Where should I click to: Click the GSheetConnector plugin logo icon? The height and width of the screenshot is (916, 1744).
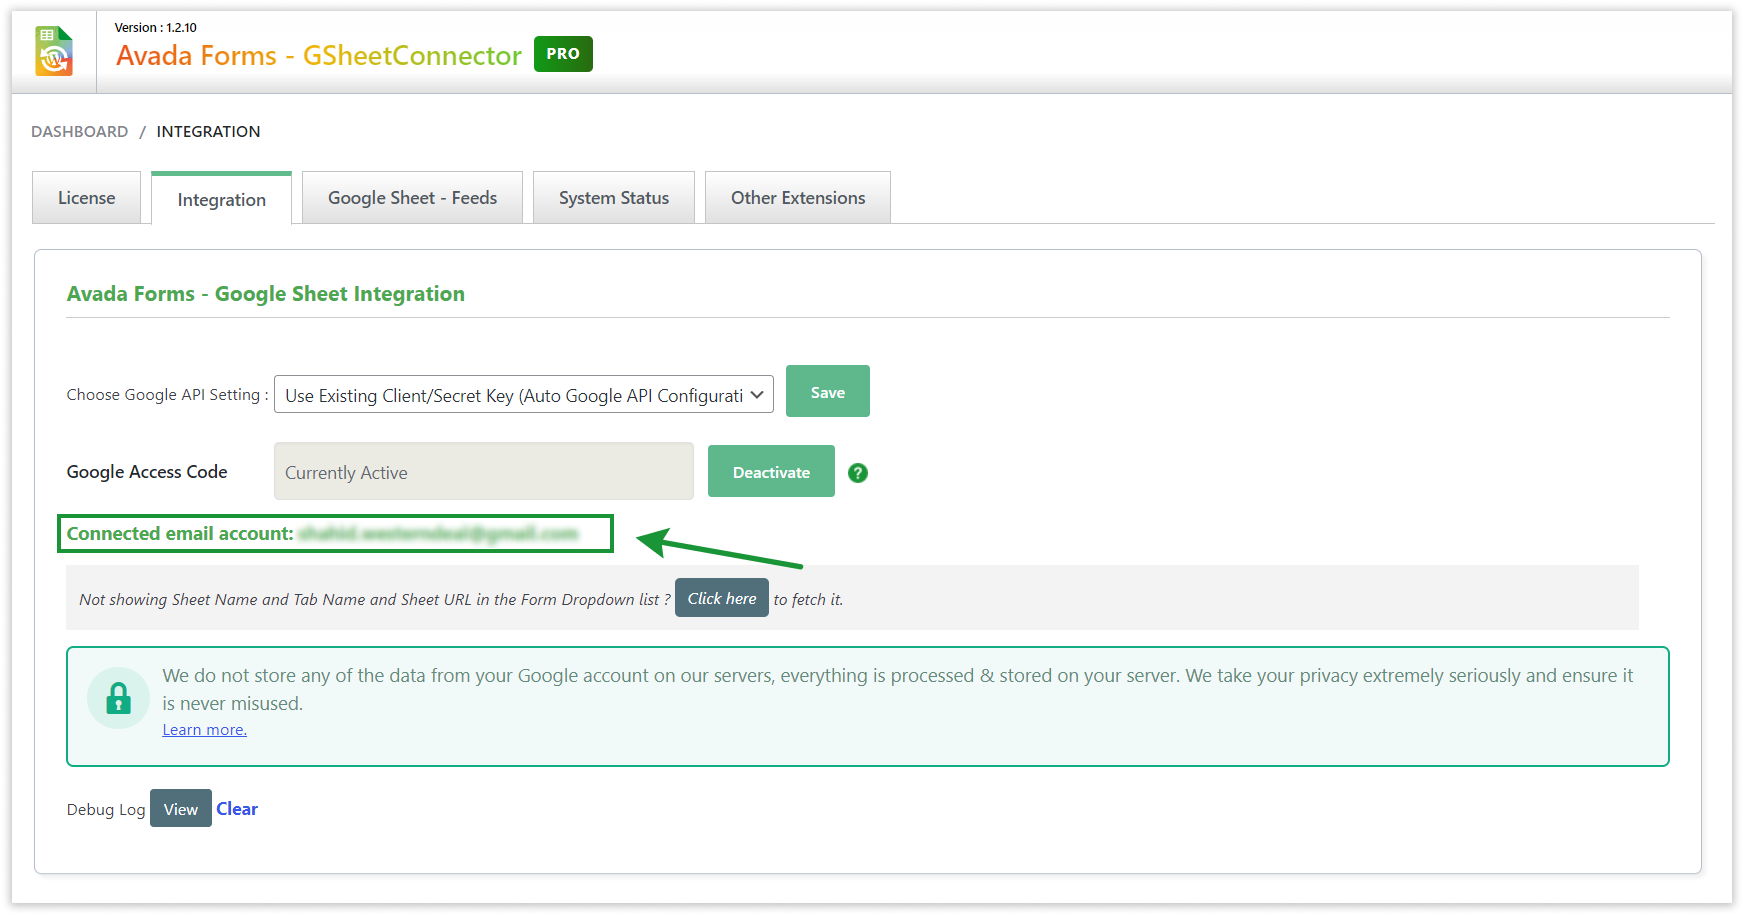click(54, 52)
